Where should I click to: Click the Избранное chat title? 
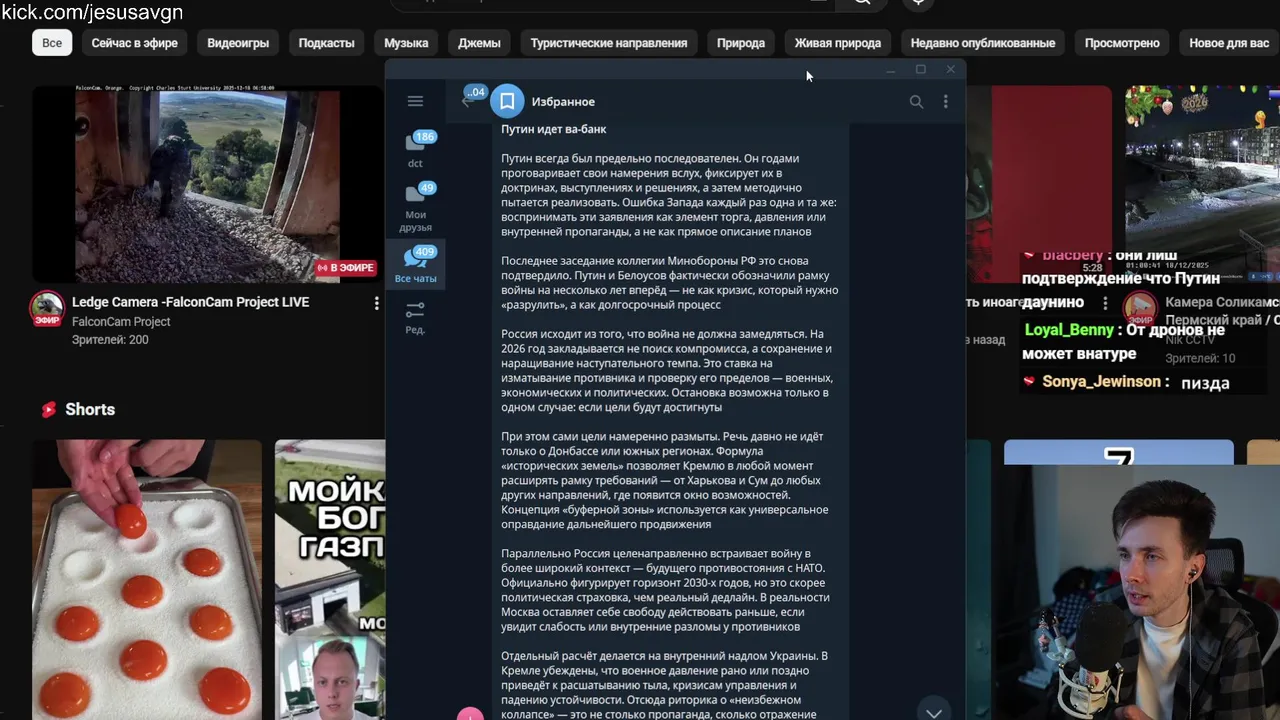tap(563, 101)
